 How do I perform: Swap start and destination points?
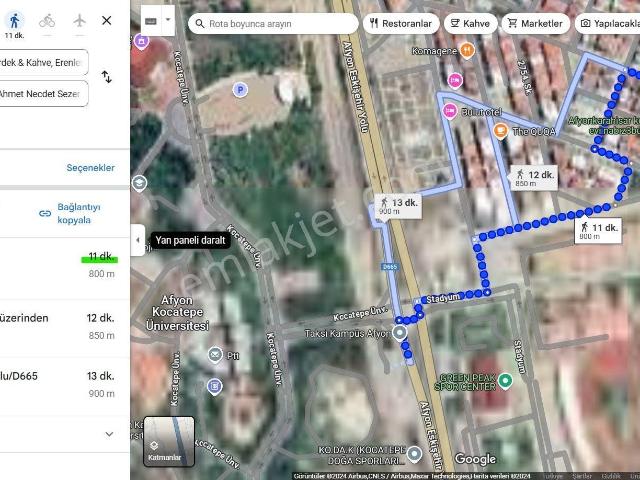point(107,77)
